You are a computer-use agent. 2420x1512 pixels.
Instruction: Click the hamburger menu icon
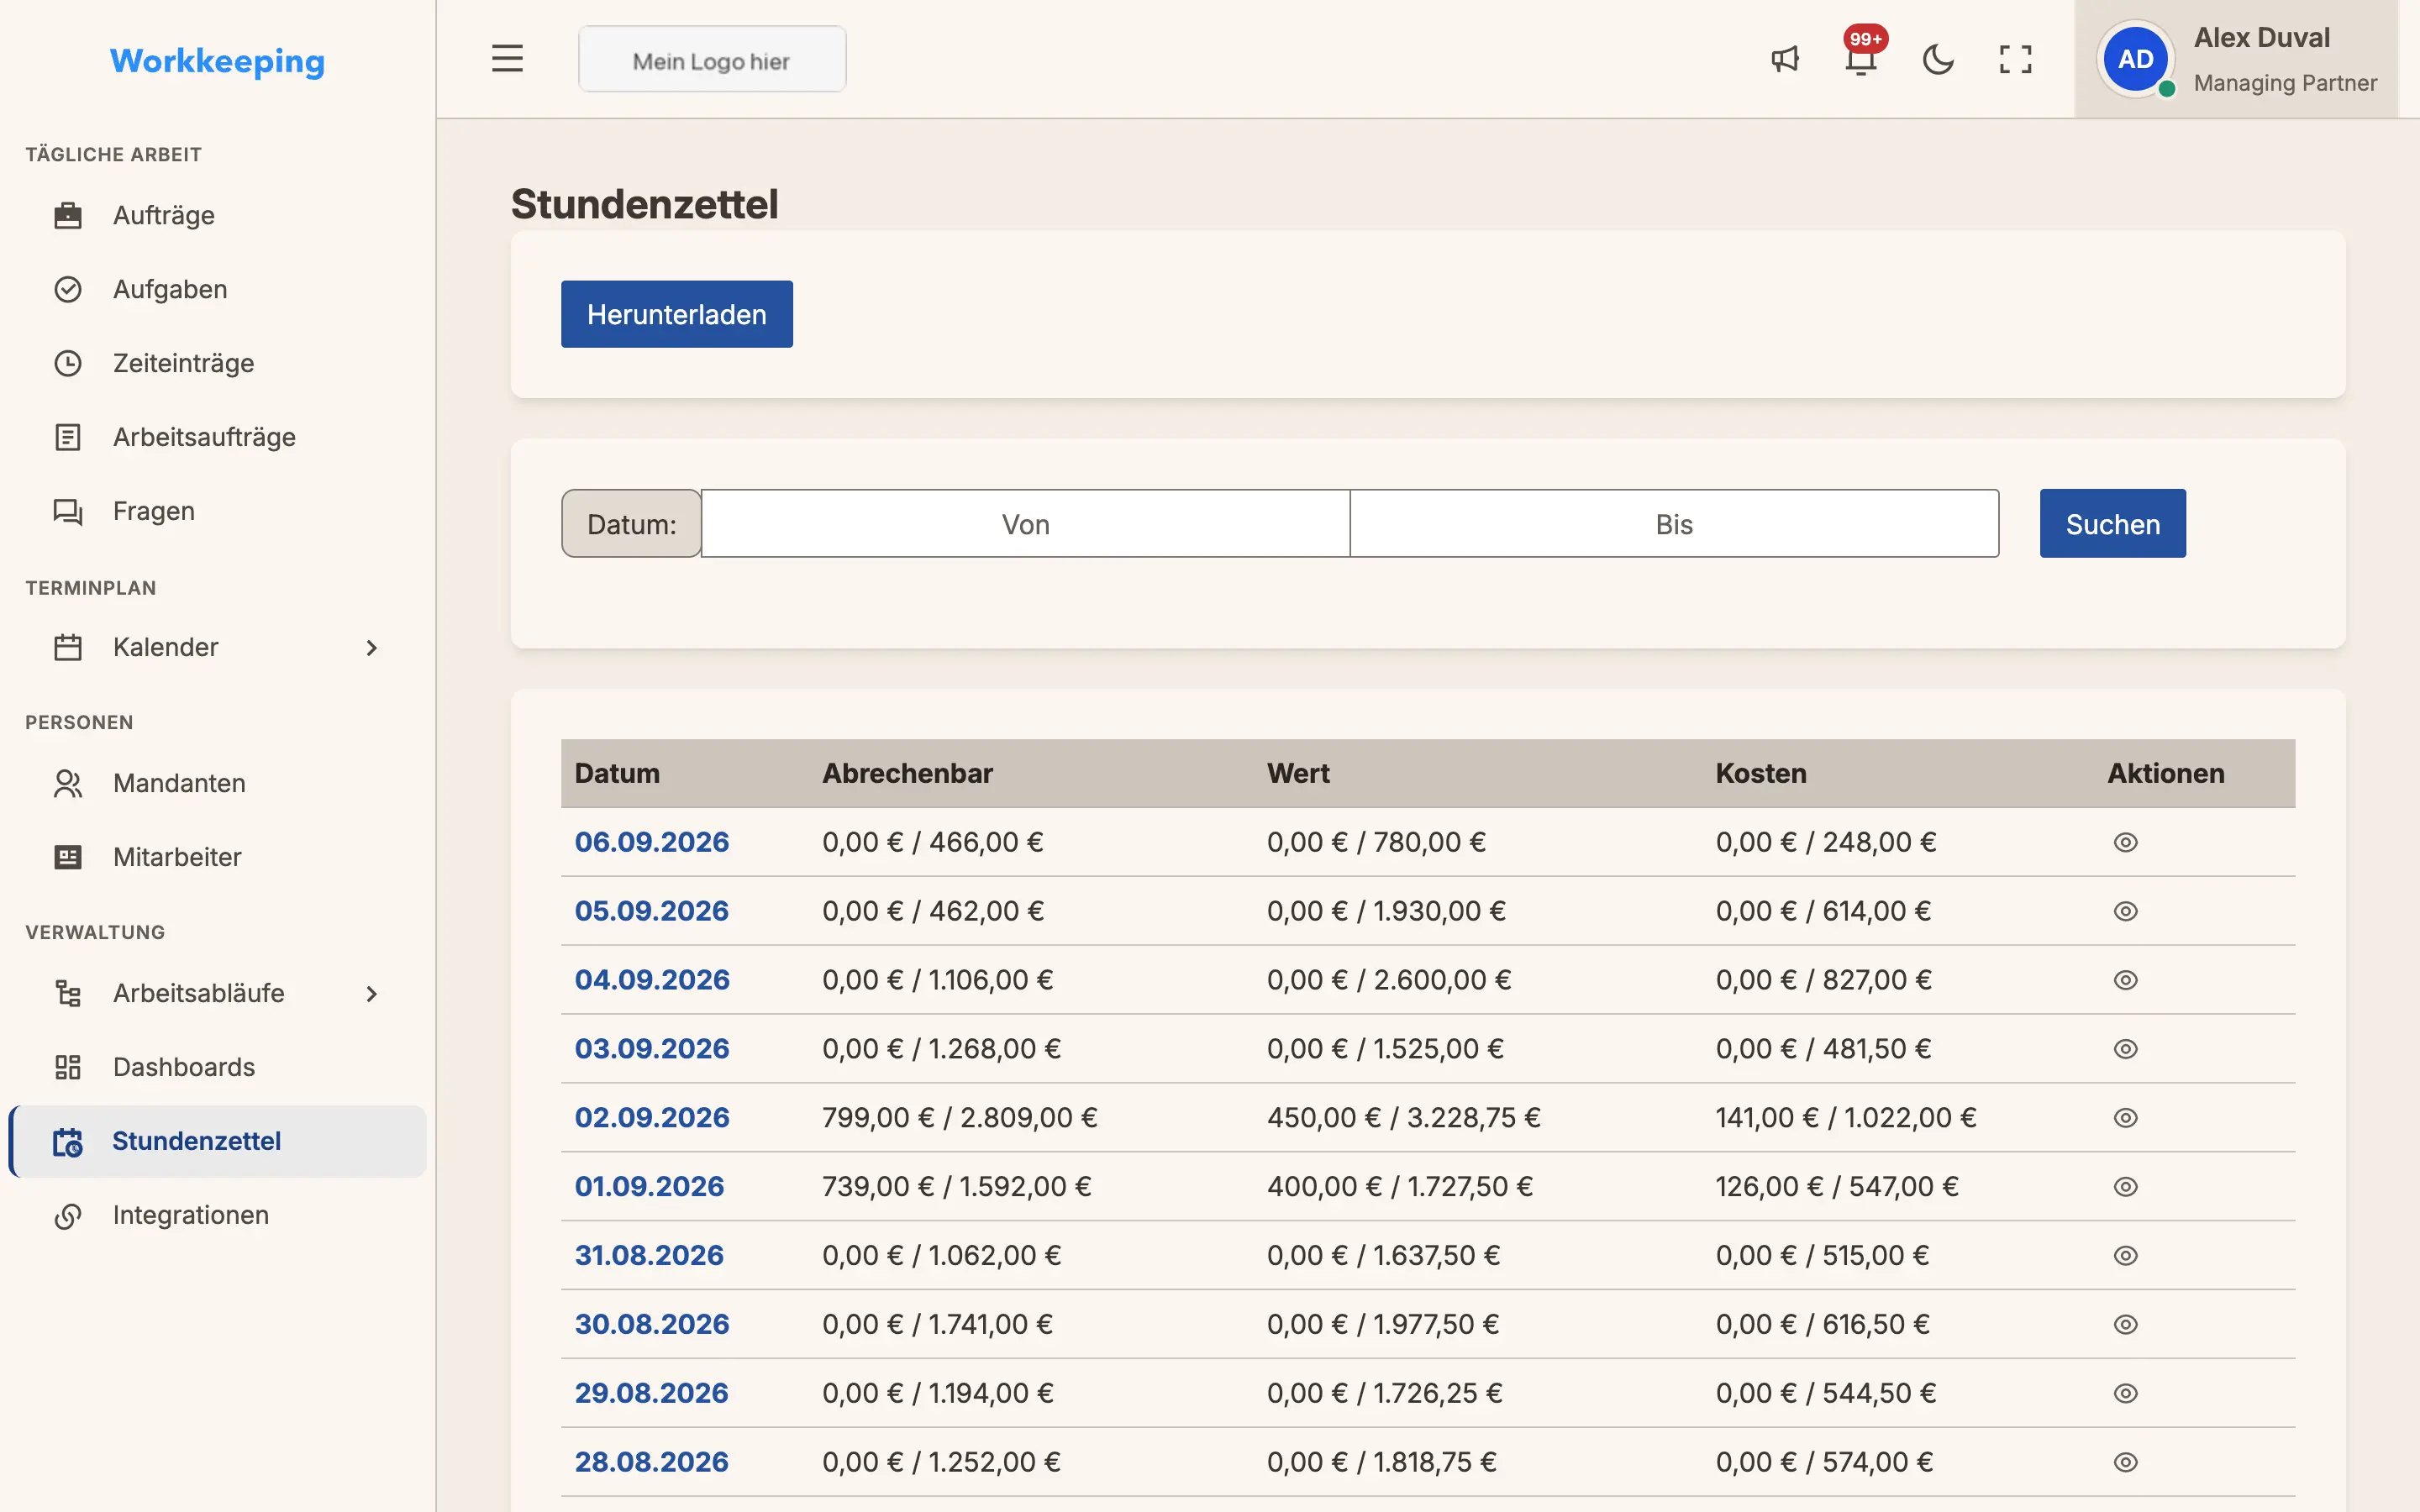click(x=507, y=59)
